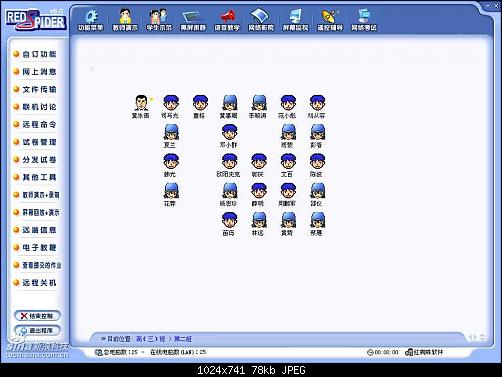This screenshot has width=502, height=377.
Task: Open the 功能菜单 gear icon in toolbar
Action: (90, 20)
